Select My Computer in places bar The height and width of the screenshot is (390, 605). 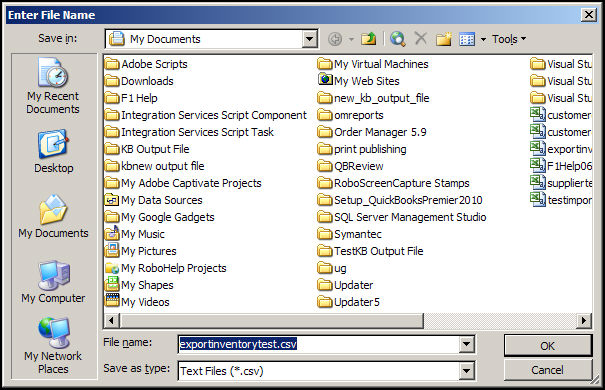point(53,282)
